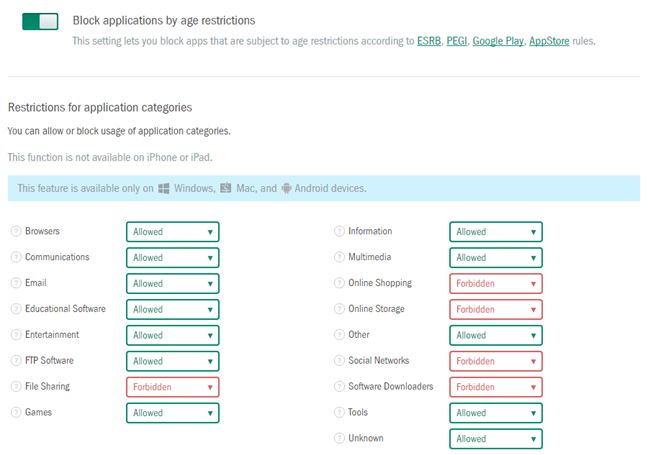The width and height of the screenshot is (648, 455).
Task: Click the Windows logo icon in banner
Action: pos(164,188)
